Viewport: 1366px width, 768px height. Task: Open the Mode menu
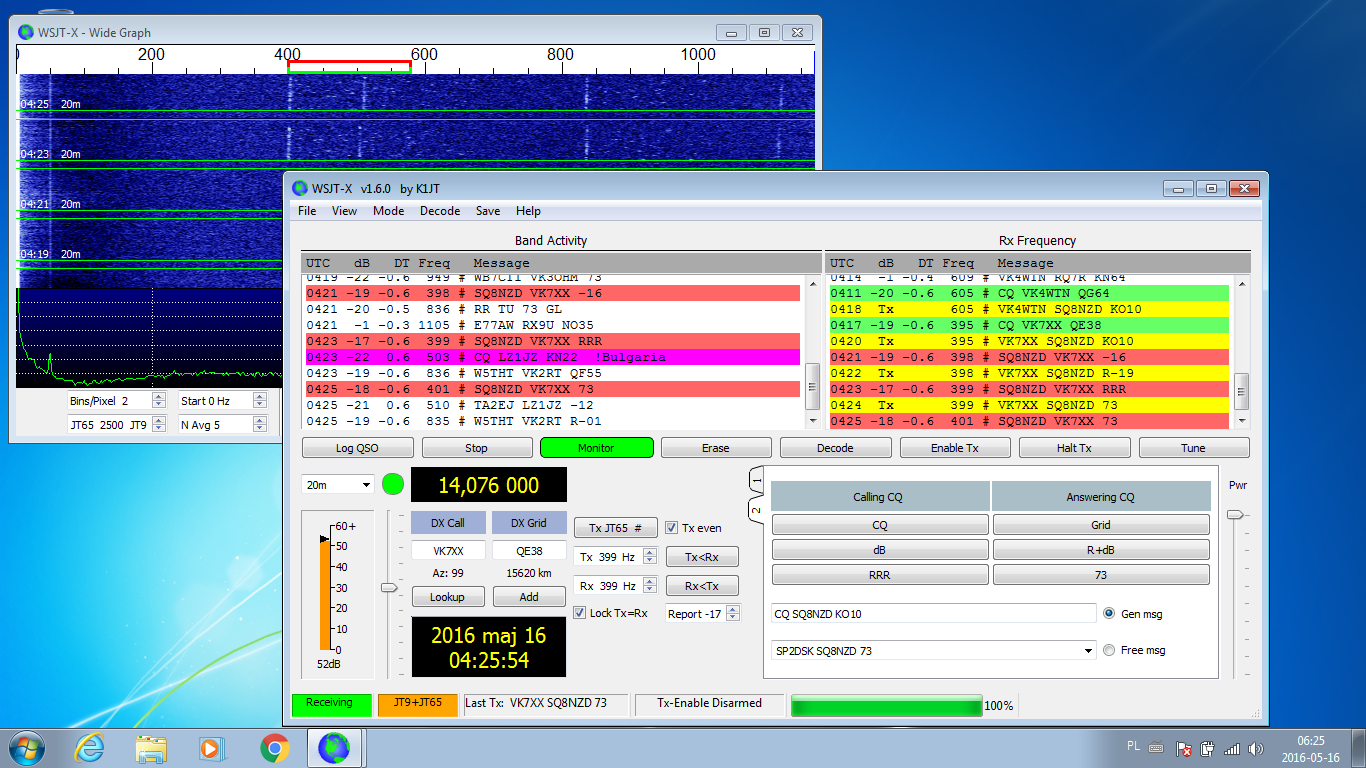point(388,211)
